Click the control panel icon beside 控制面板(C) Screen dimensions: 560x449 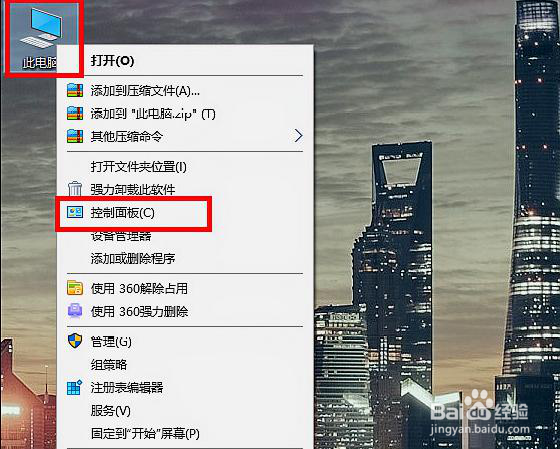click(x=75, y=213)
